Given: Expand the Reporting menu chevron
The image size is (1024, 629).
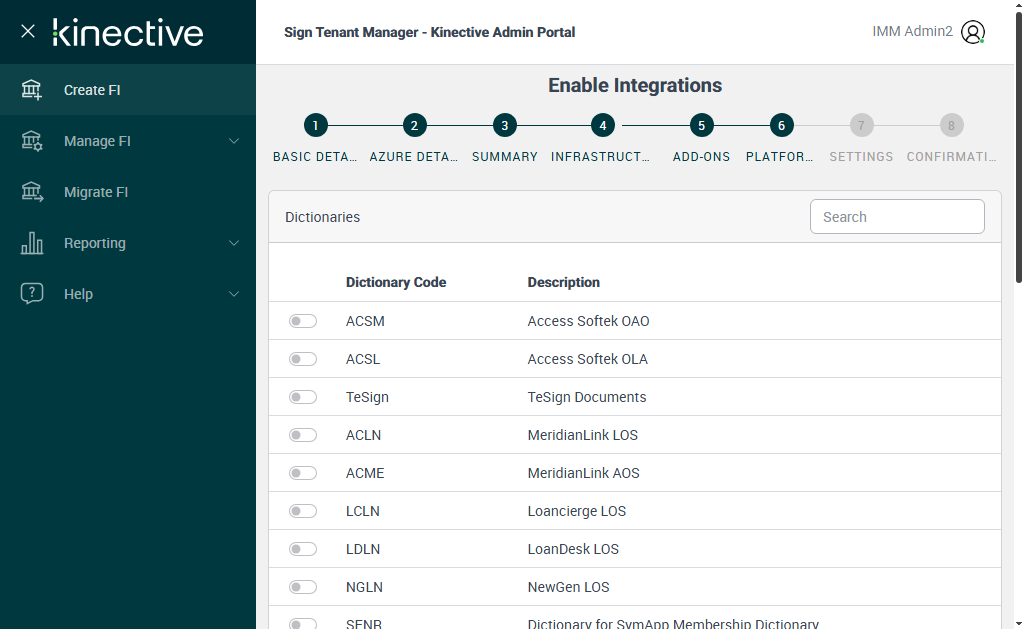Looking at the screenshot, I should [x=234, y=243].
